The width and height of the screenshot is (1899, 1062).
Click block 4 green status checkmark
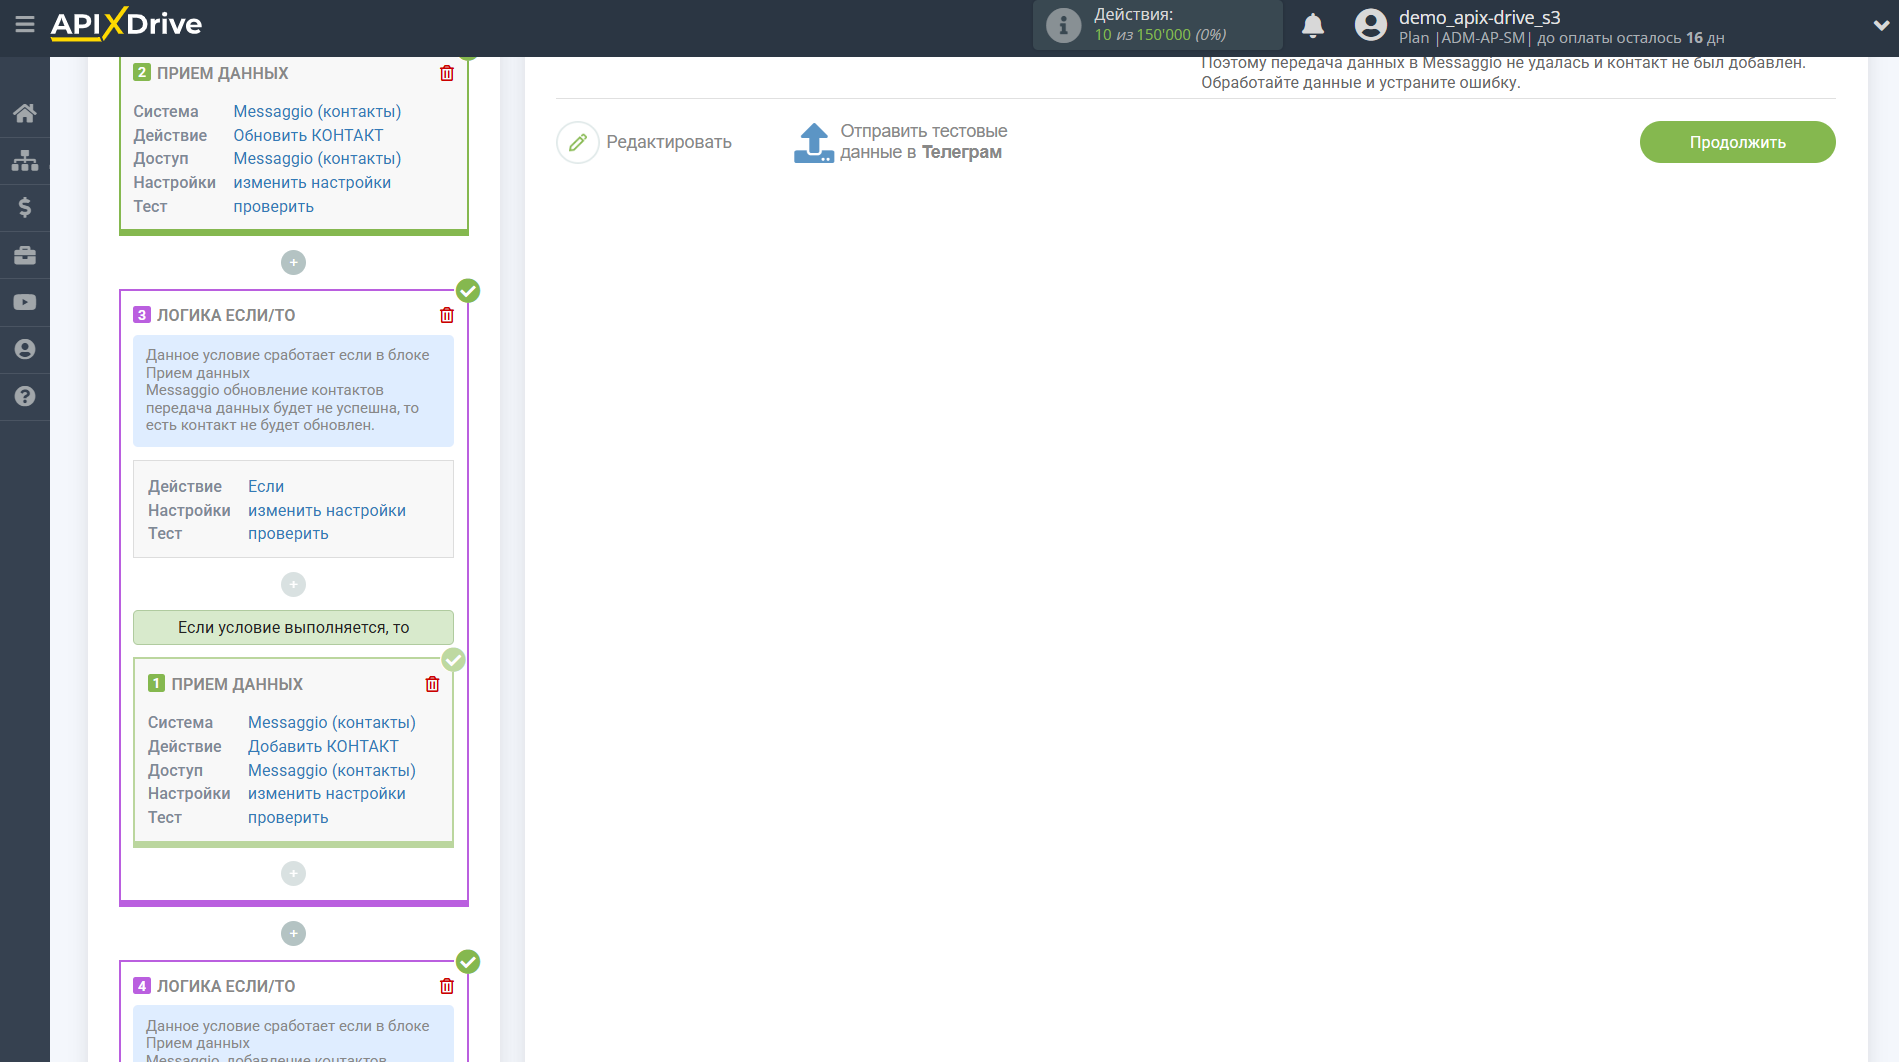click(x=468, y=962)
